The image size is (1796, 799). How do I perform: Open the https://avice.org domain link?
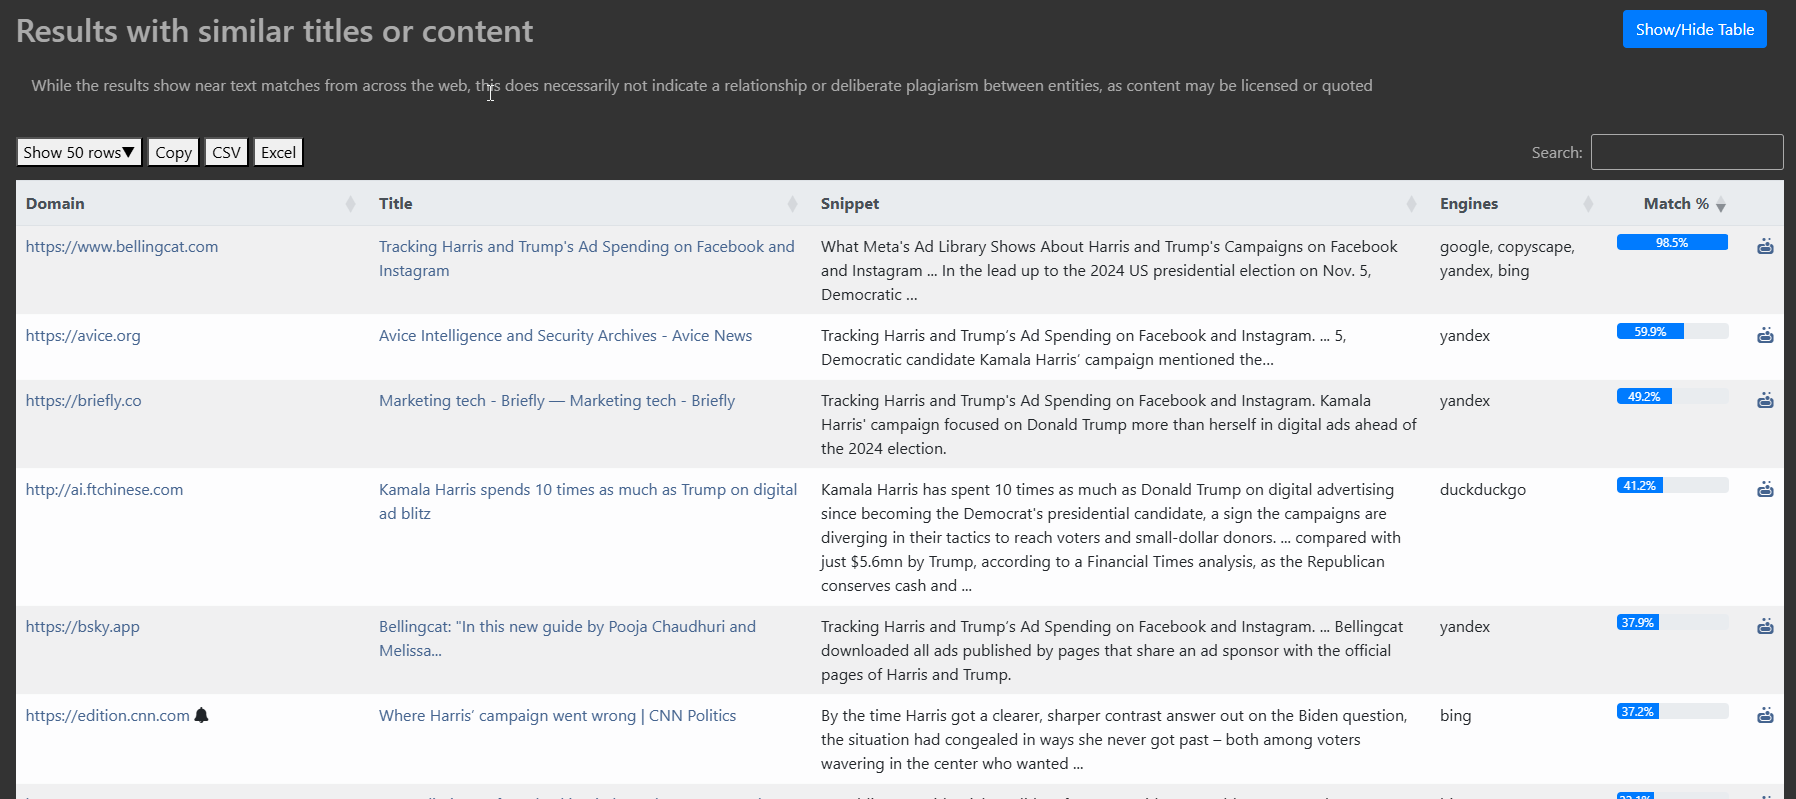pyautogui.click(x=83, y=335)
